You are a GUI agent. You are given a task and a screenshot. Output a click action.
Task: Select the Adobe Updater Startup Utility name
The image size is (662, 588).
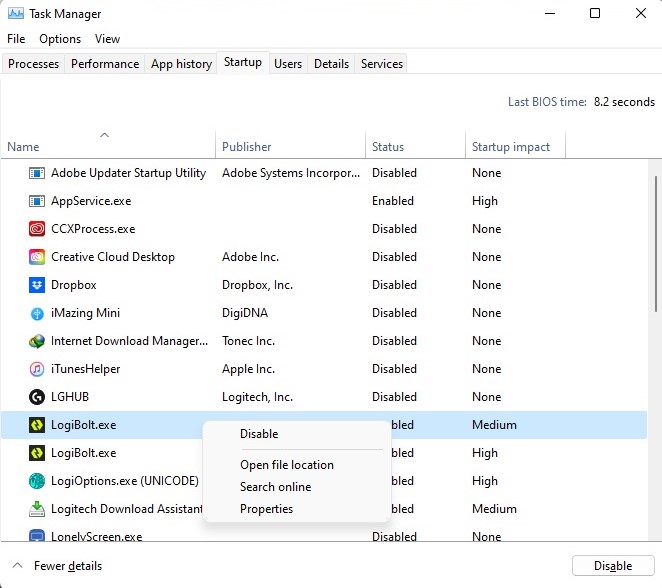pyautogui.click(x=128, y=173)
